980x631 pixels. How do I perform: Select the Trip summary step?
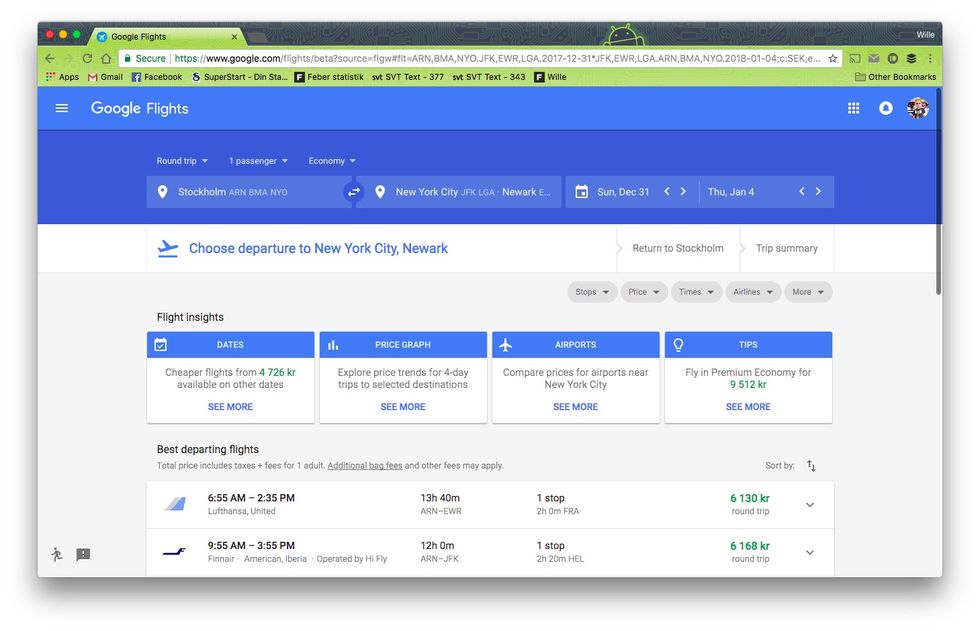tap(786, 249)
